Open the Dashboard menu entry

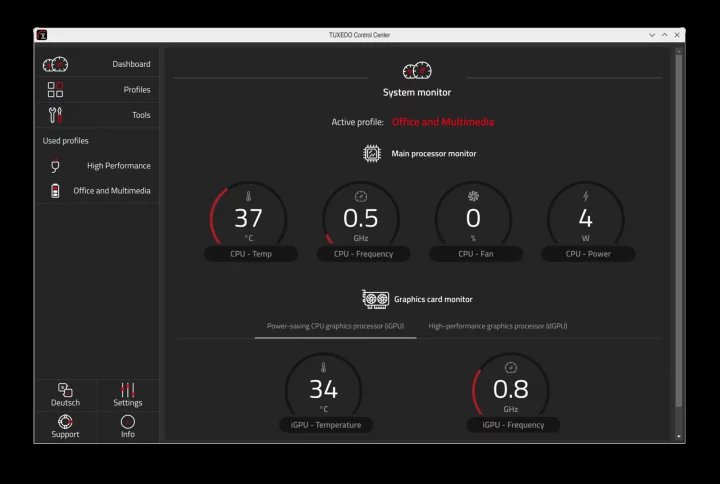click(97, 64)
